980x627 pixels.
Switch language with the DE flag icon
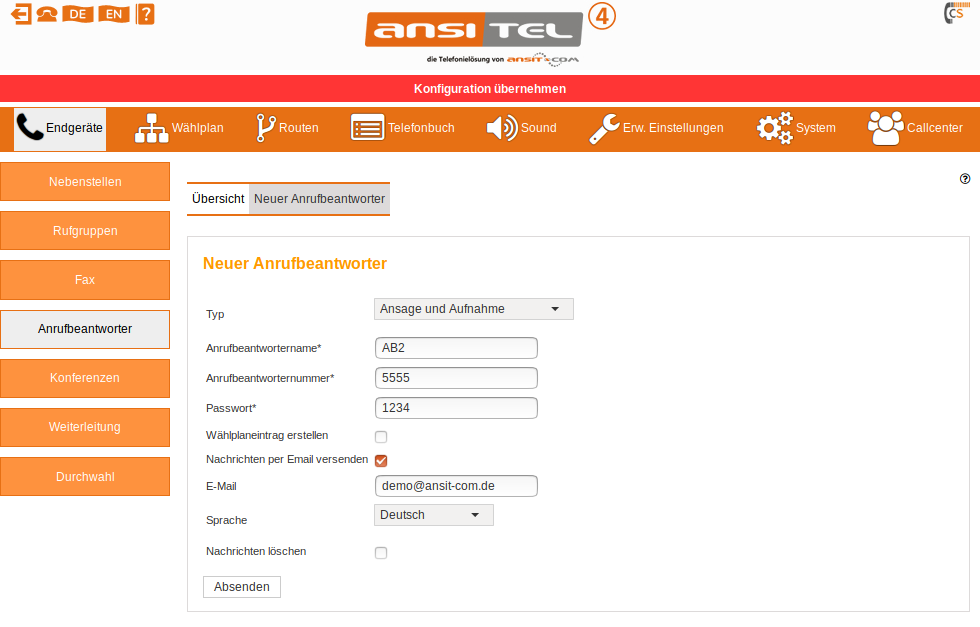point(77,14)
